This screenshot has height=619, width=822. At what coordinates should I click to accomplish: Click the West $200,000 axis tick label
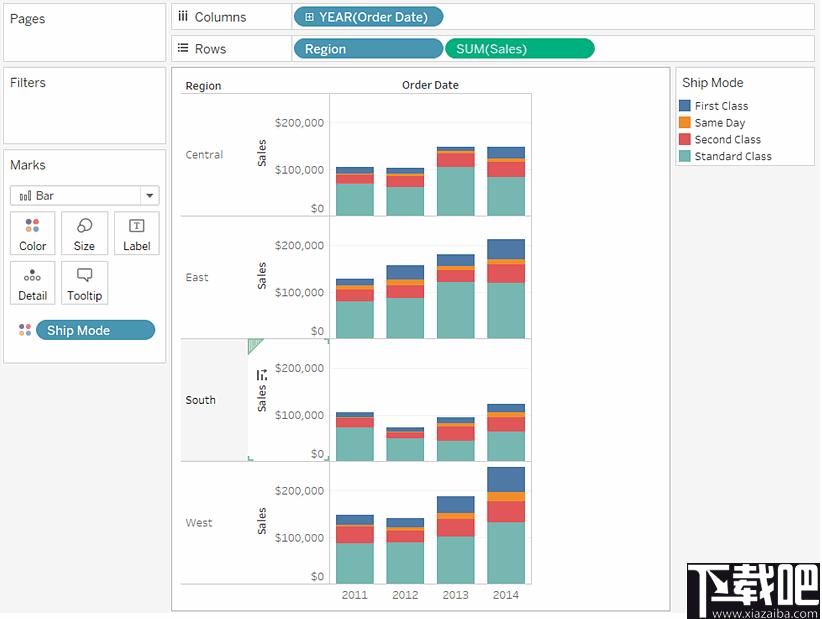(299, 491)
